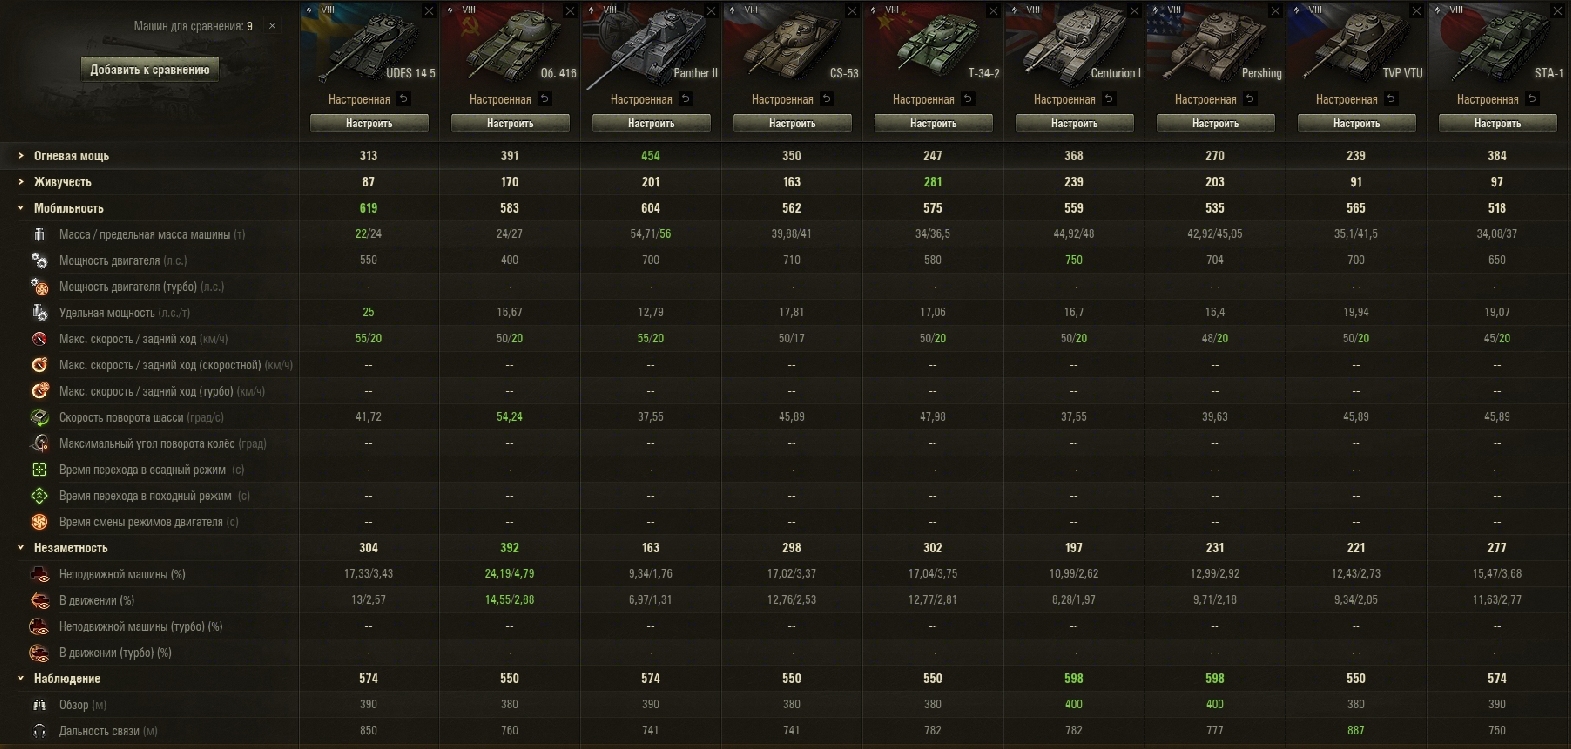1571x749 pixels.
Task: Clear all compared vehicles counter X
Action: click(272, 26)
